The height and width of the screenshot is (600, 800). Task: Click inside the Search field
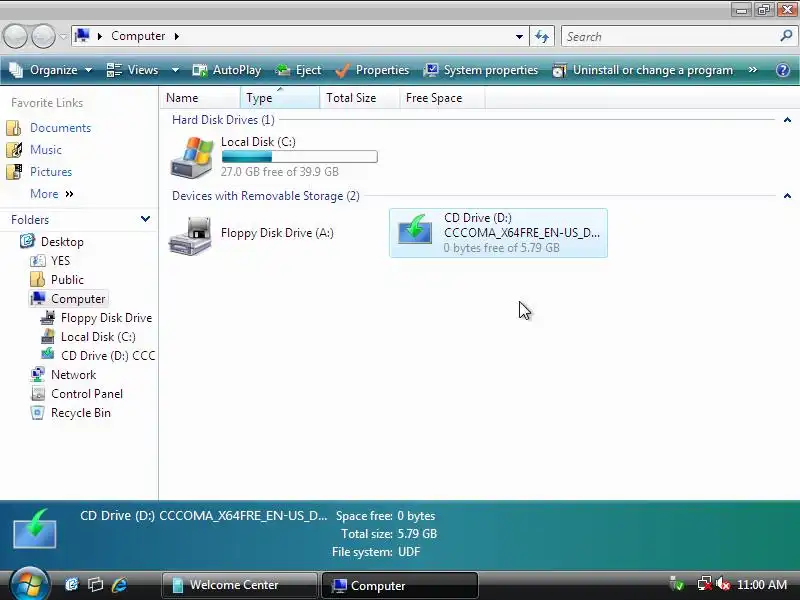671,36
